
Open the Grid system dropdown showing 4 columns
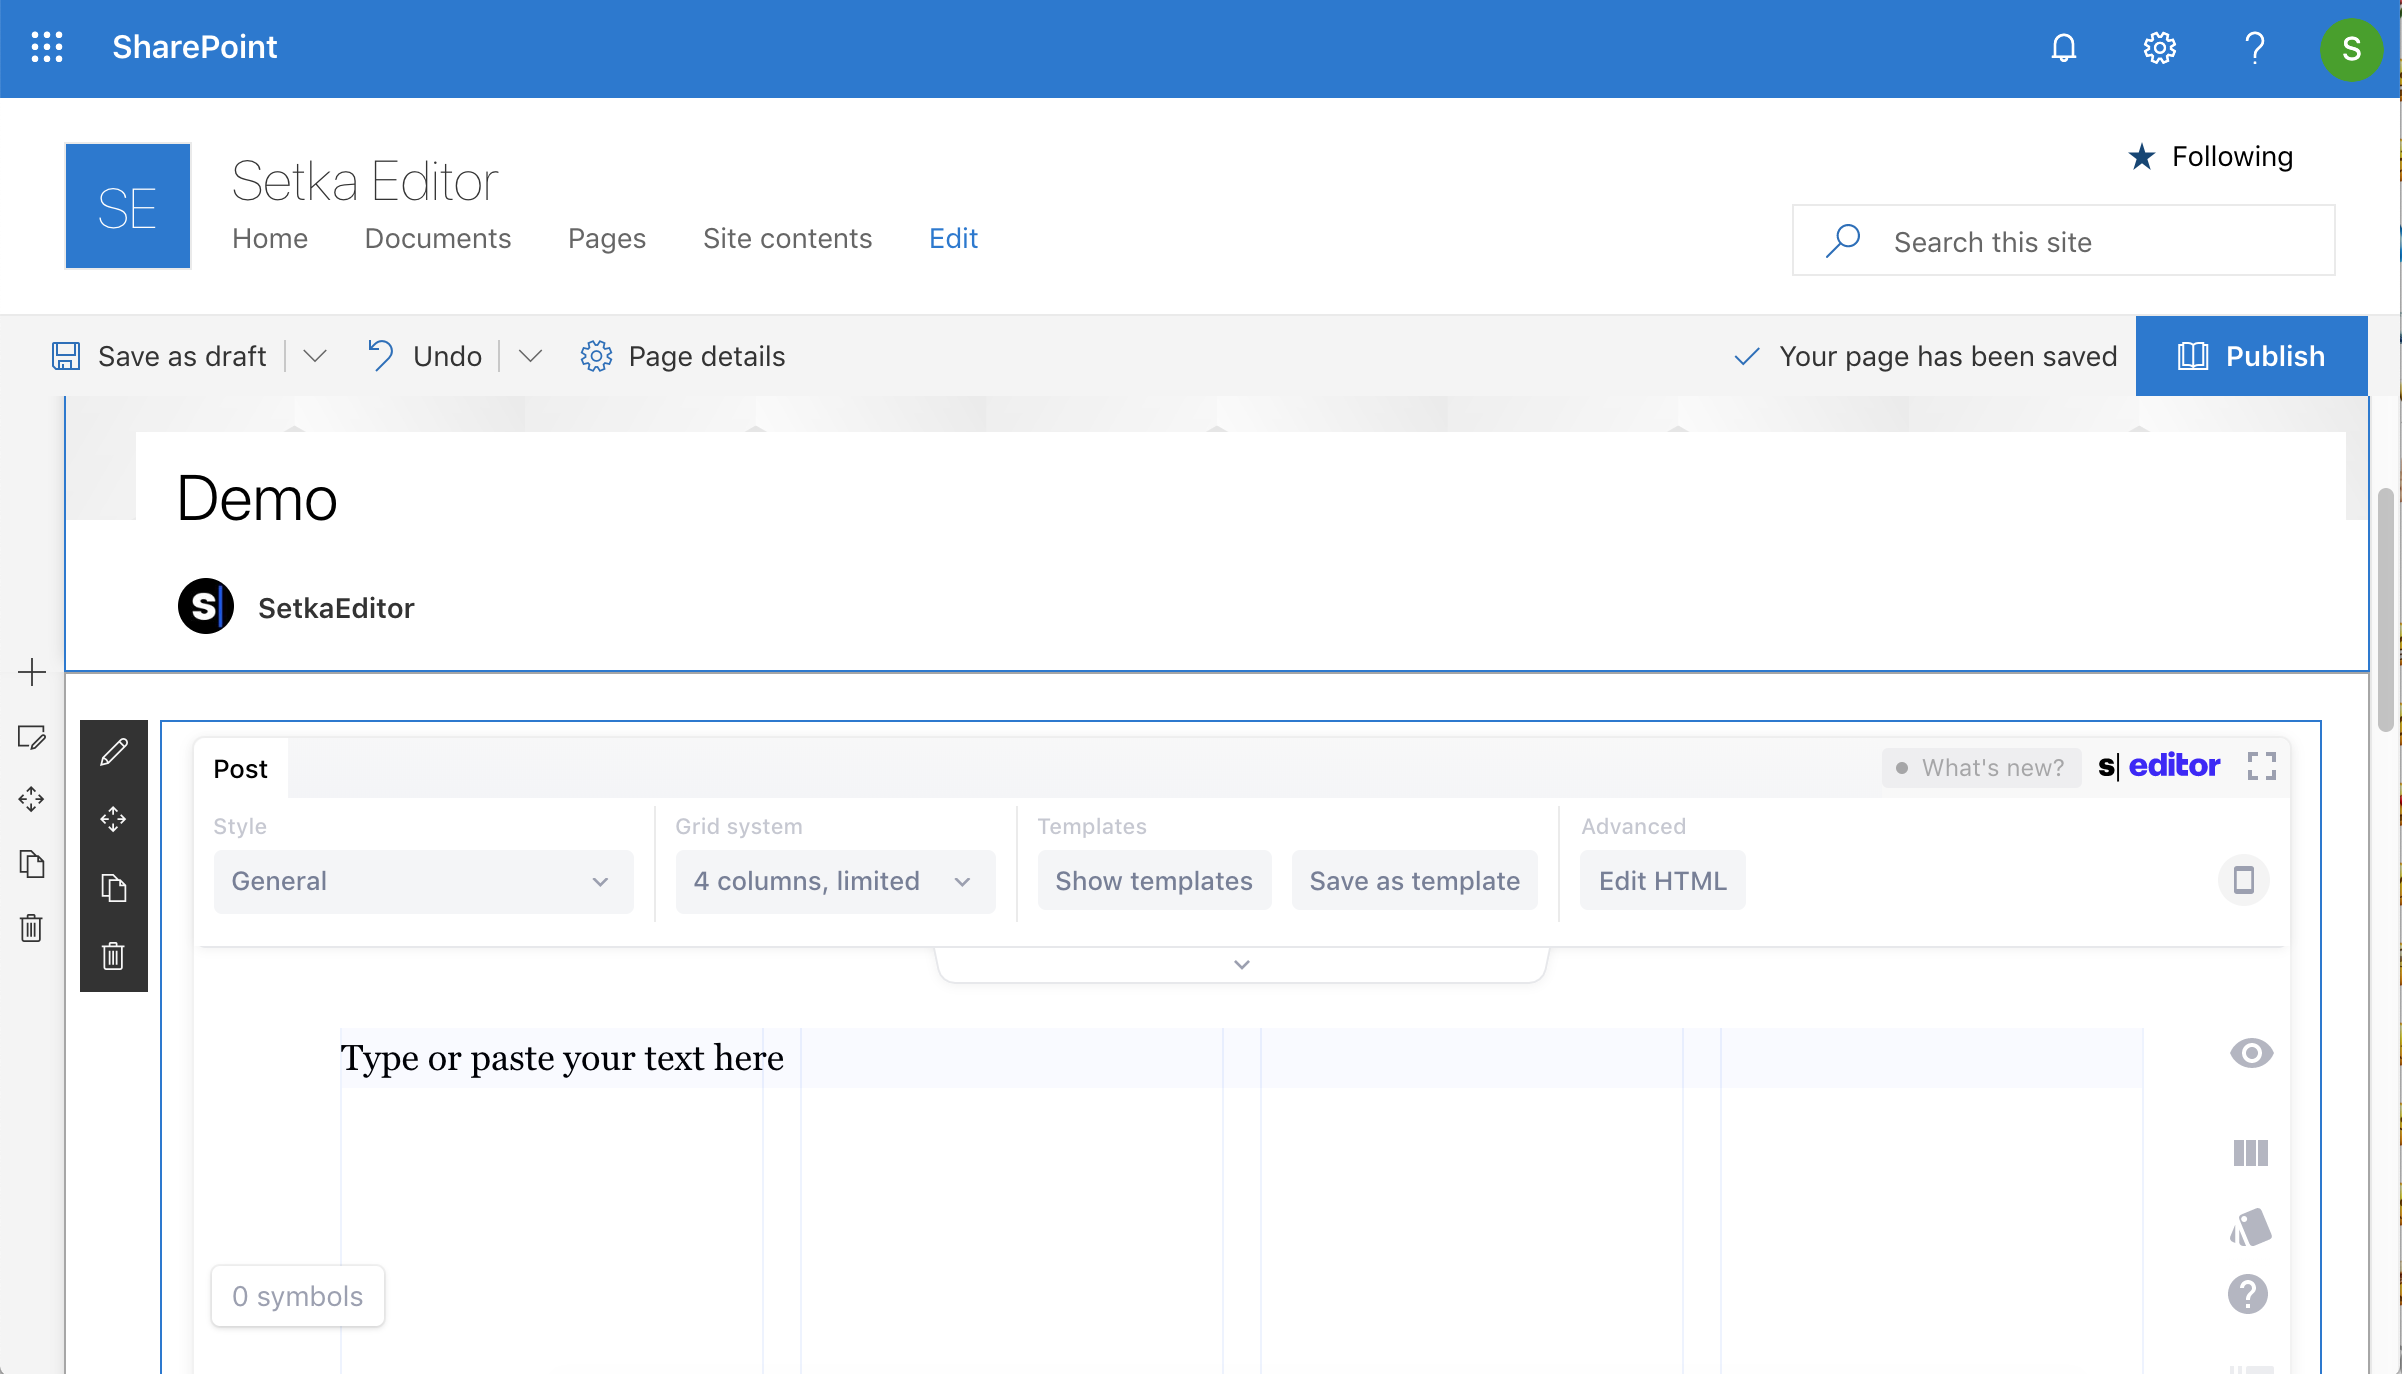tap(834, 882)
